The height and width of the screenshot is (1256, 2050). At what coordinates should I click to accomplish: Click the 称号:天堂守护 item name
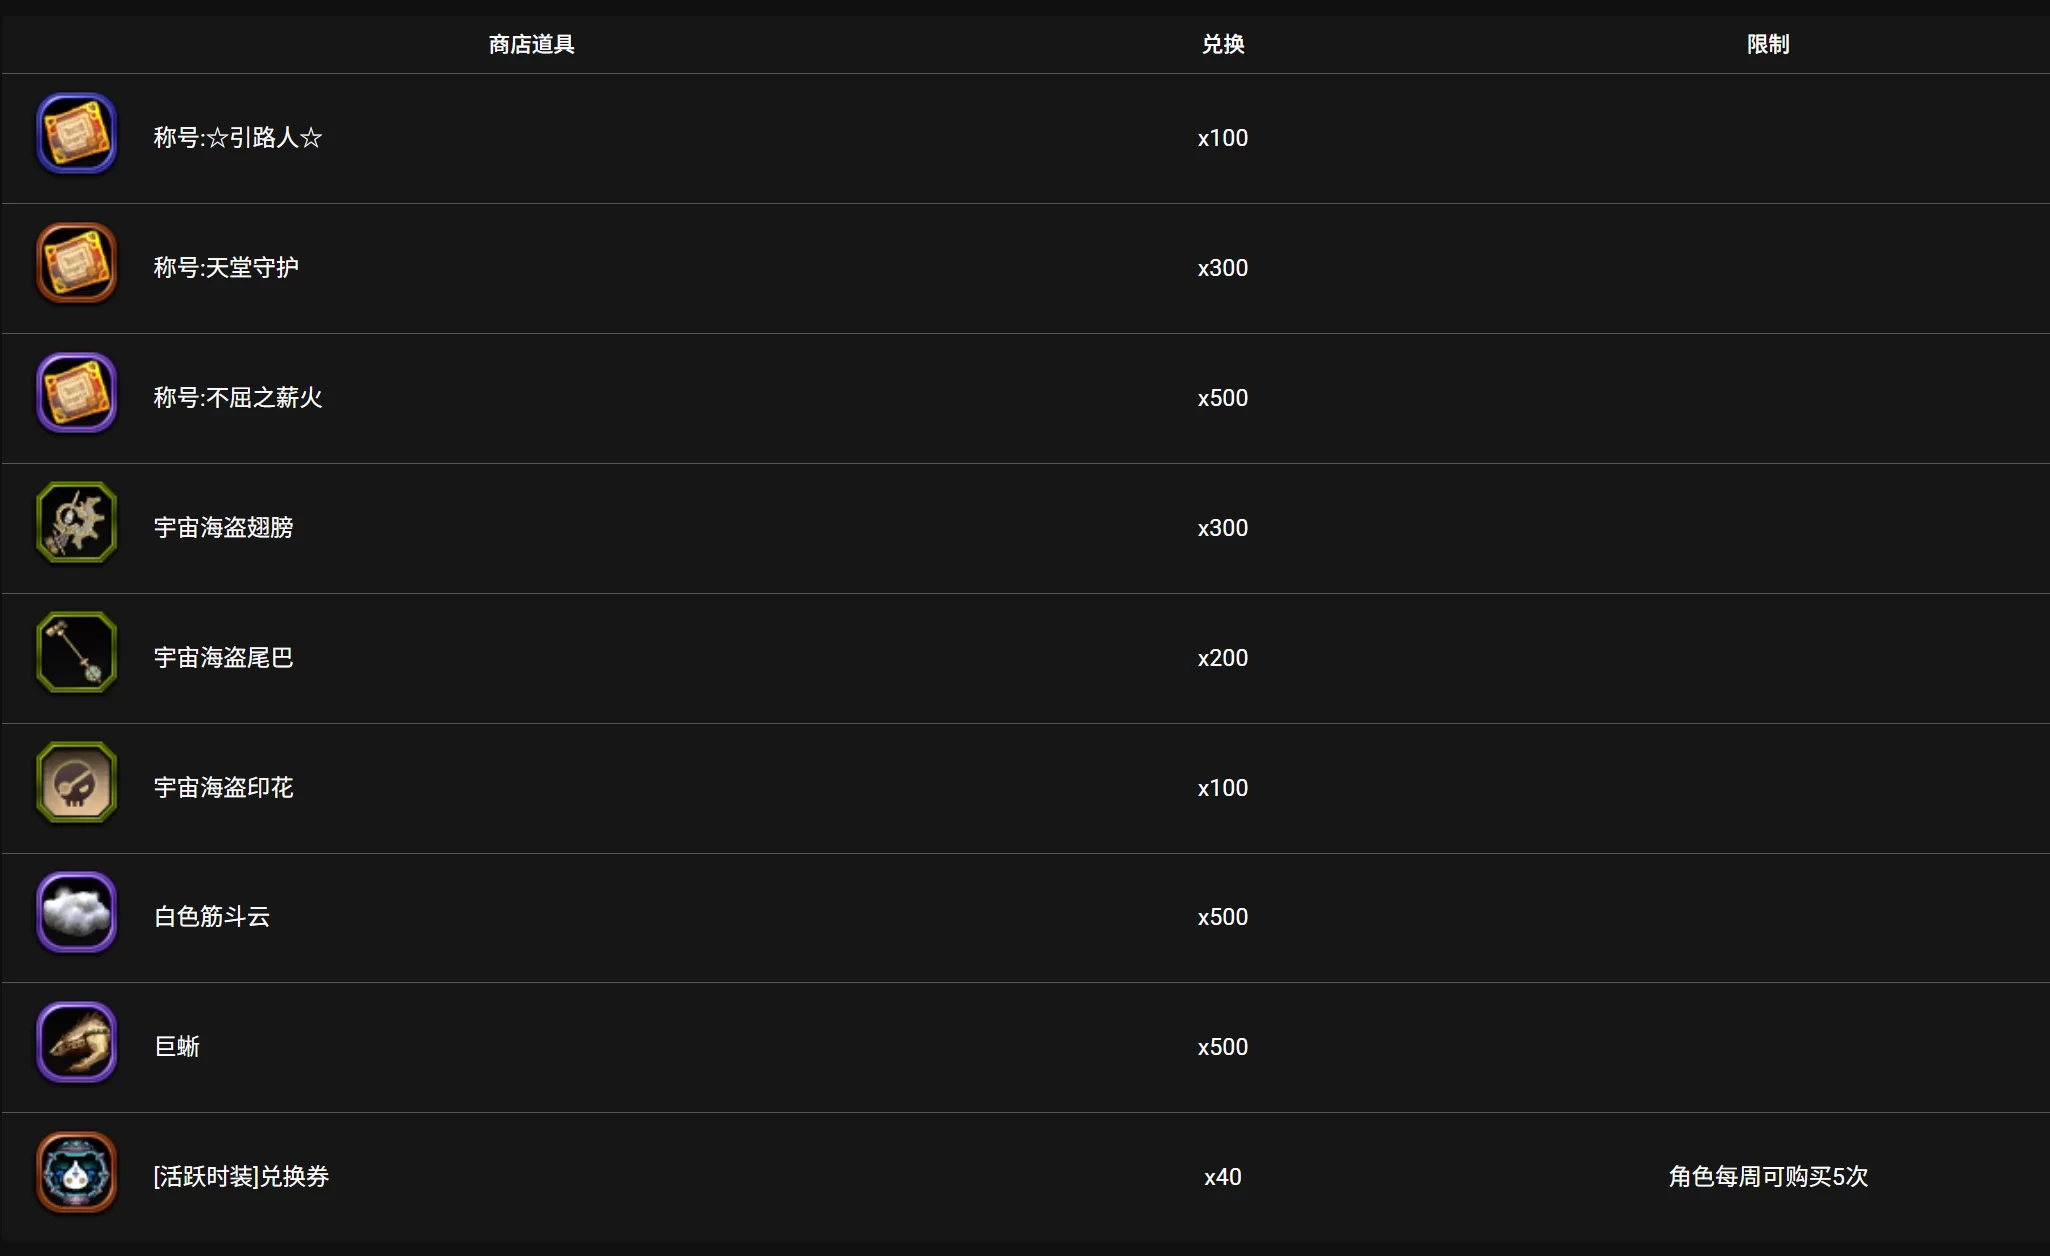point(226,268)
